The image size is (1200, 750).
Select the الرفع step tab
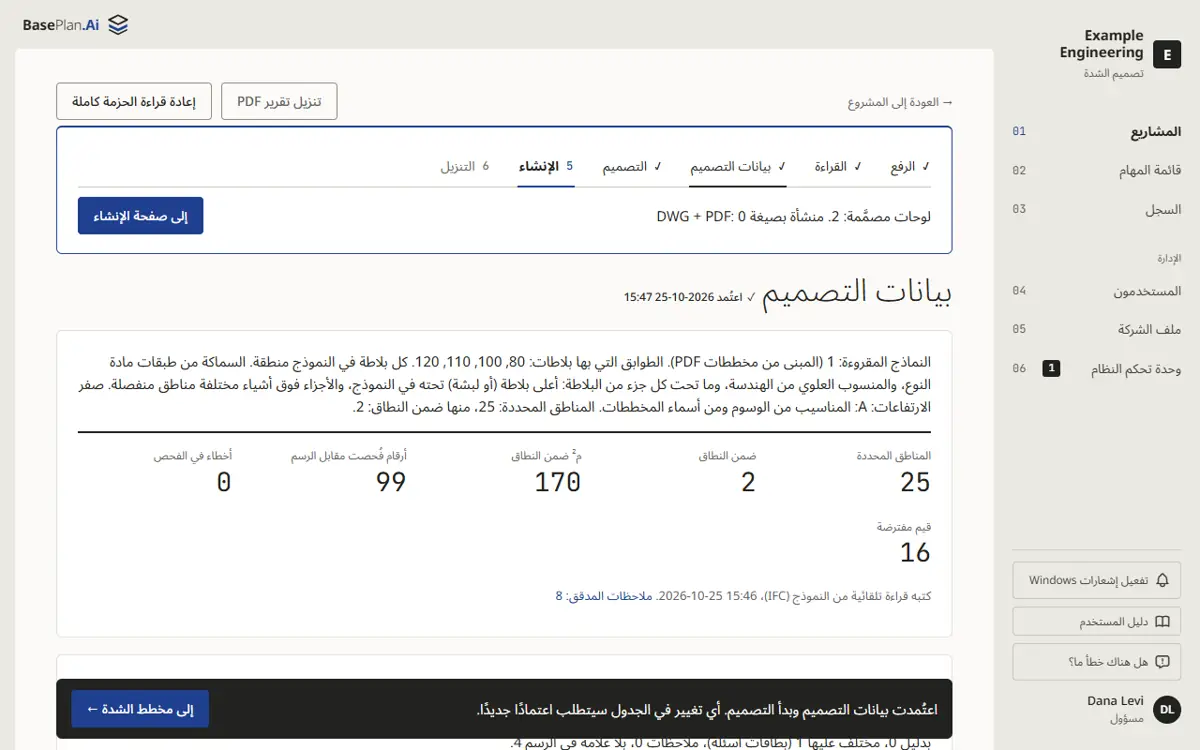click(910, 167)
